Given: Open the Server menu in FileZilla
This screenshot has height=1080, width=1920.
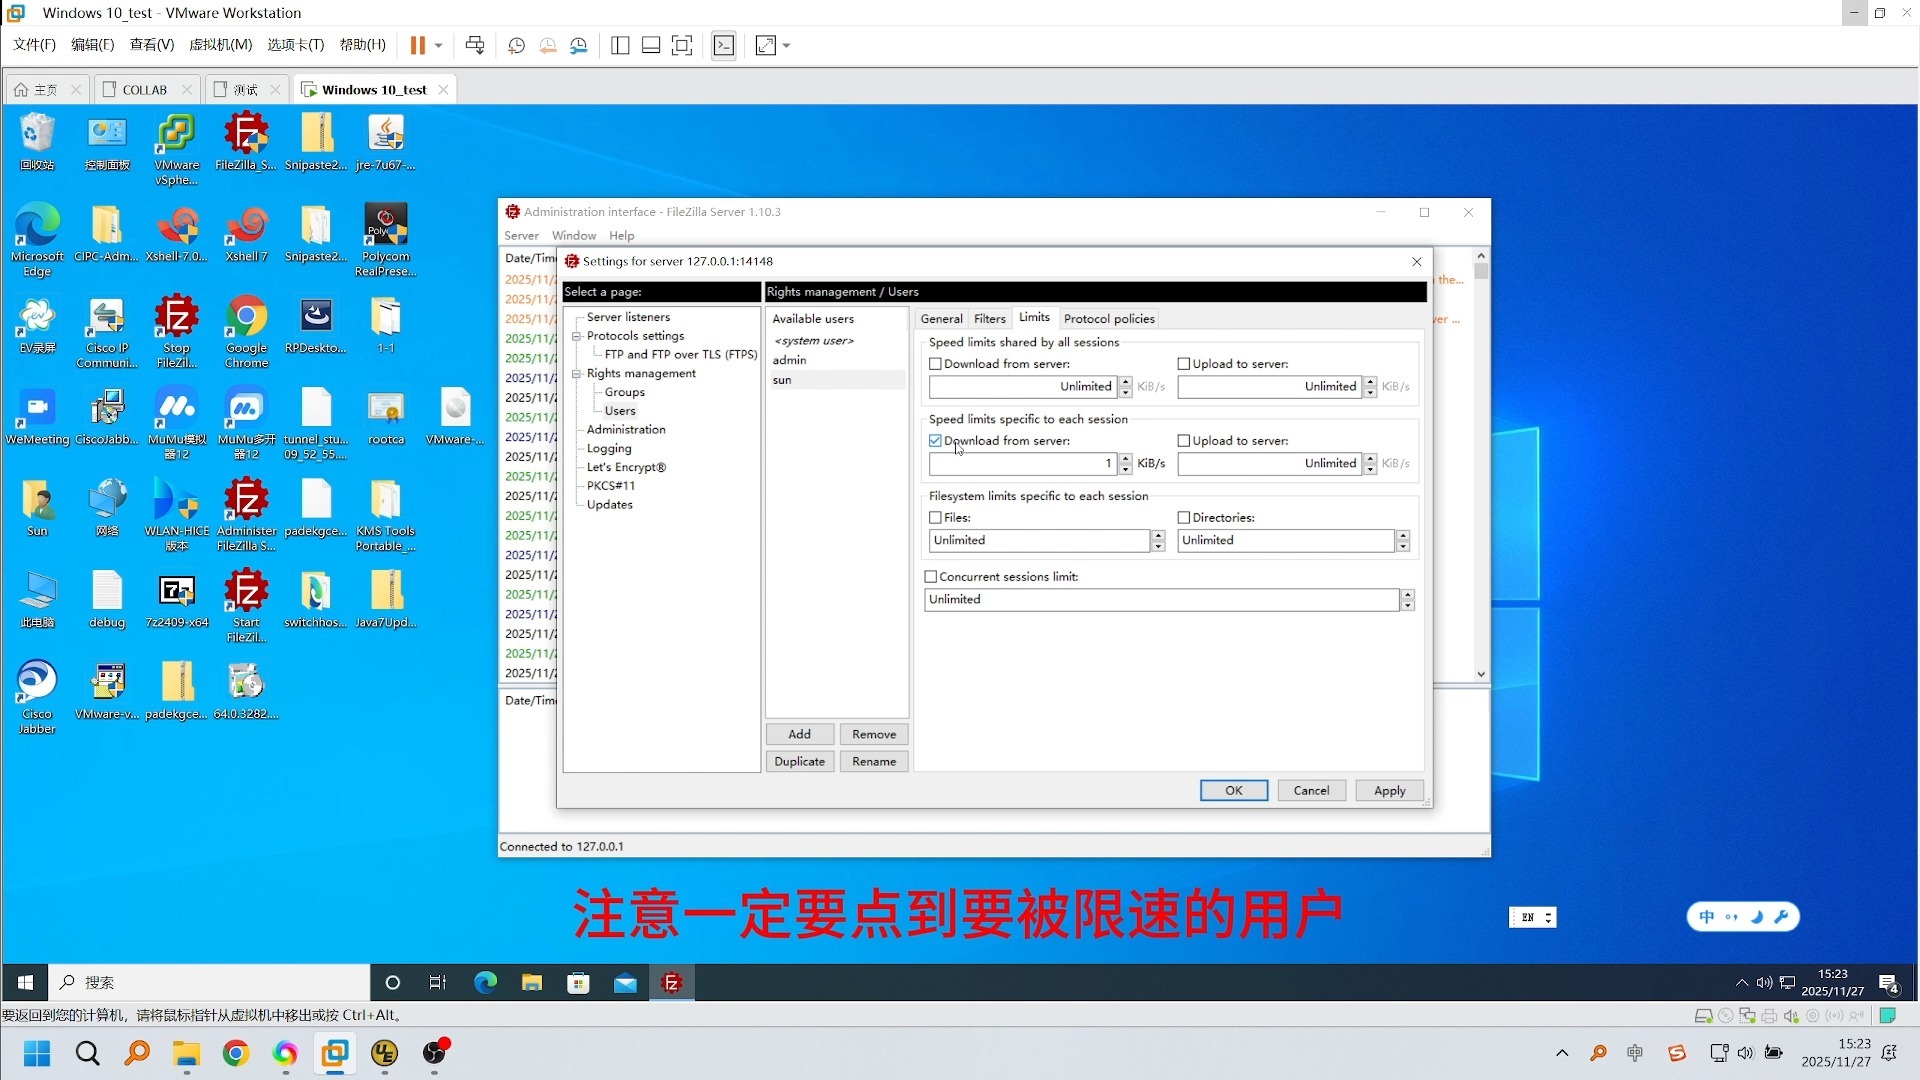Looking at the screenshot, I should pos(521,236).
